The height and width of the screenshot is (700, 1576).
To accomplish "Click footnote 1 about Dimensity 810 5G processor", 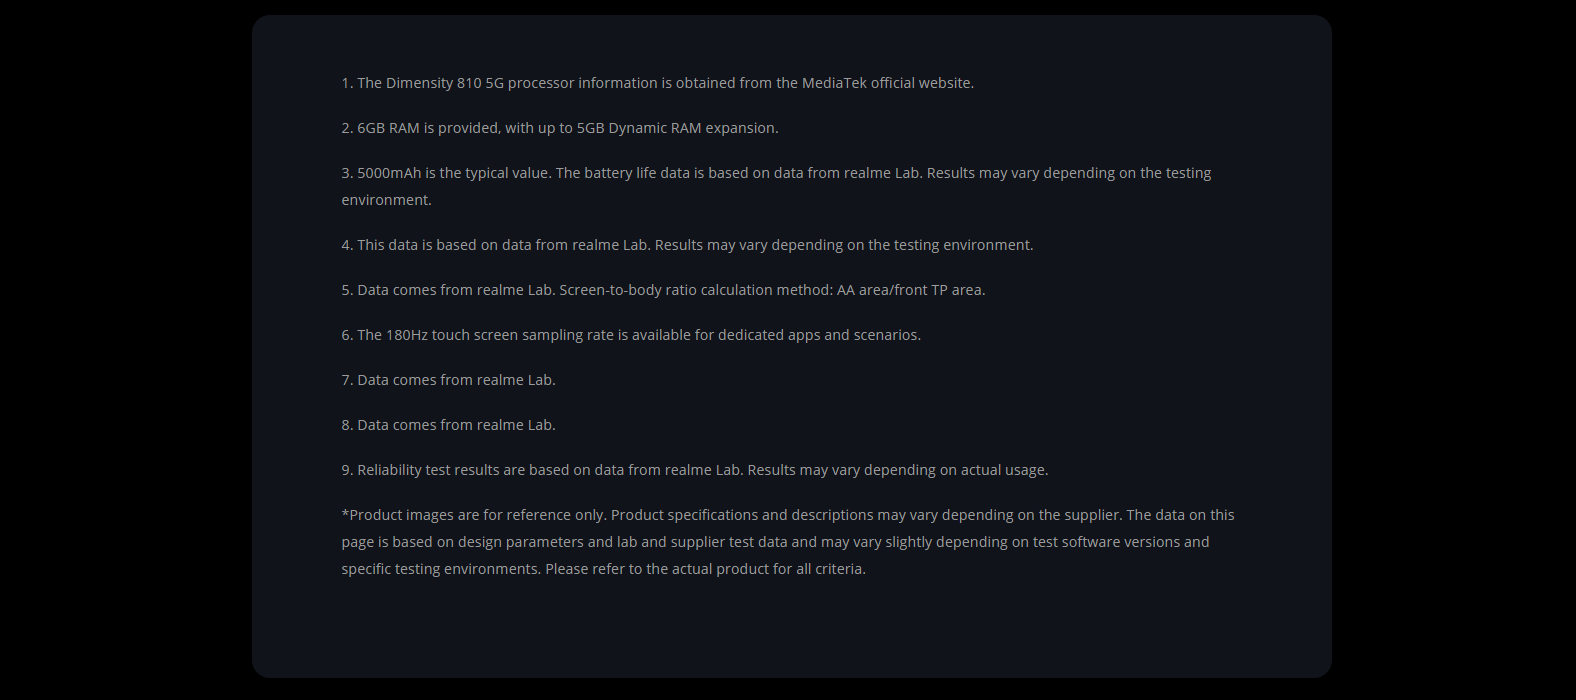I will (657, 83).
